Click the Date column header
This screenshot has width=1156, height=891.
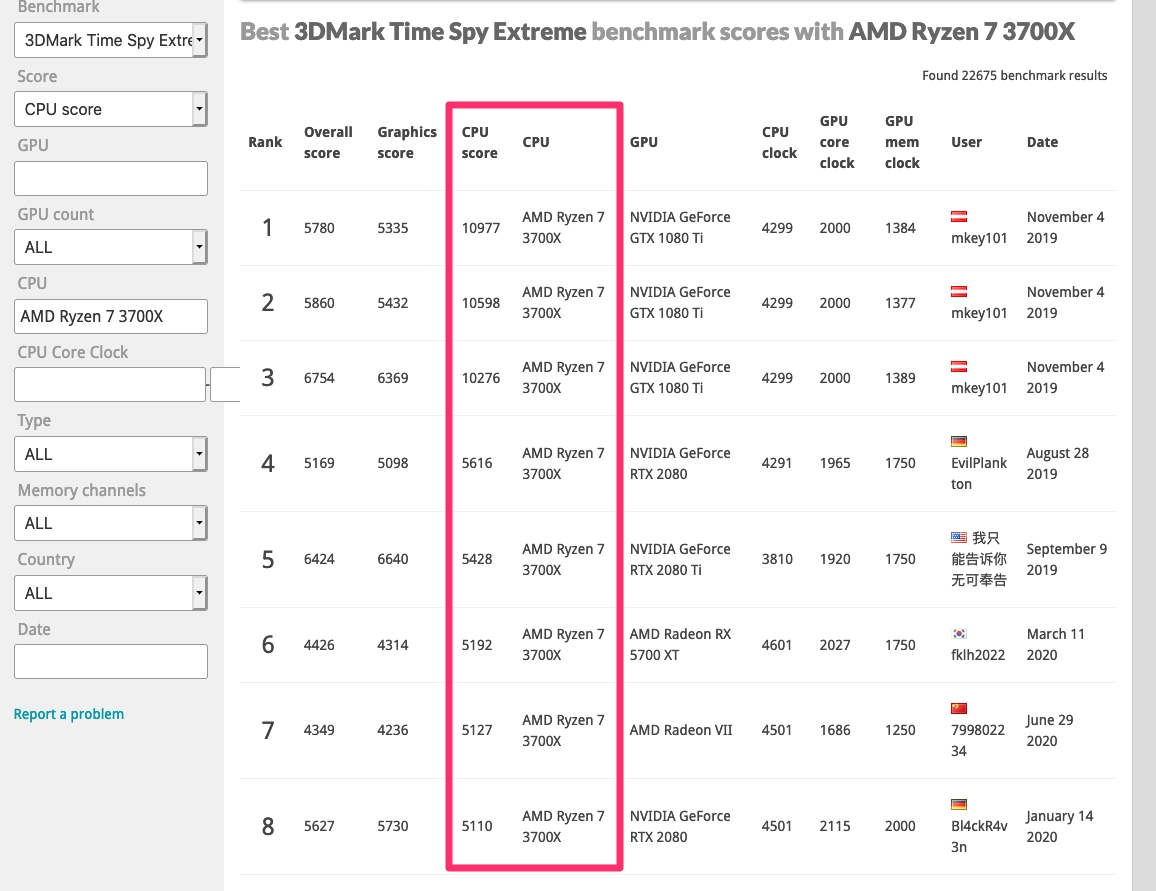1042,142
